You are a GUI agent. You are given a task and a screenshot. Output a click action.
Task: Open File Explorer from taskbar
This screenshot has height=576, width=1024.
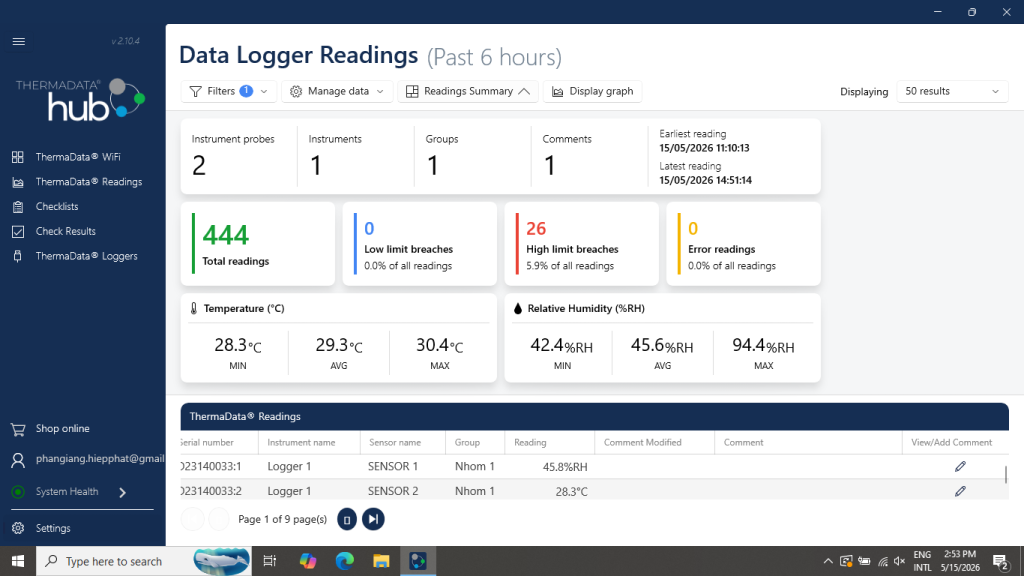tap(381, 561)
